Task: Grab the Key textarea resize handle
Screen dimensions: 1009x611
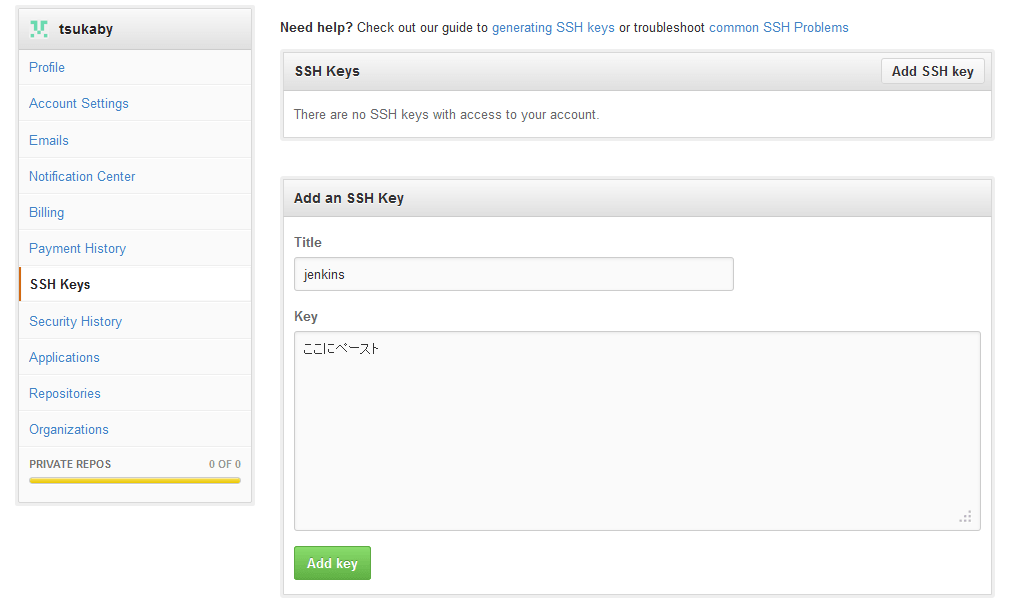Action: (x=966, y=517)
